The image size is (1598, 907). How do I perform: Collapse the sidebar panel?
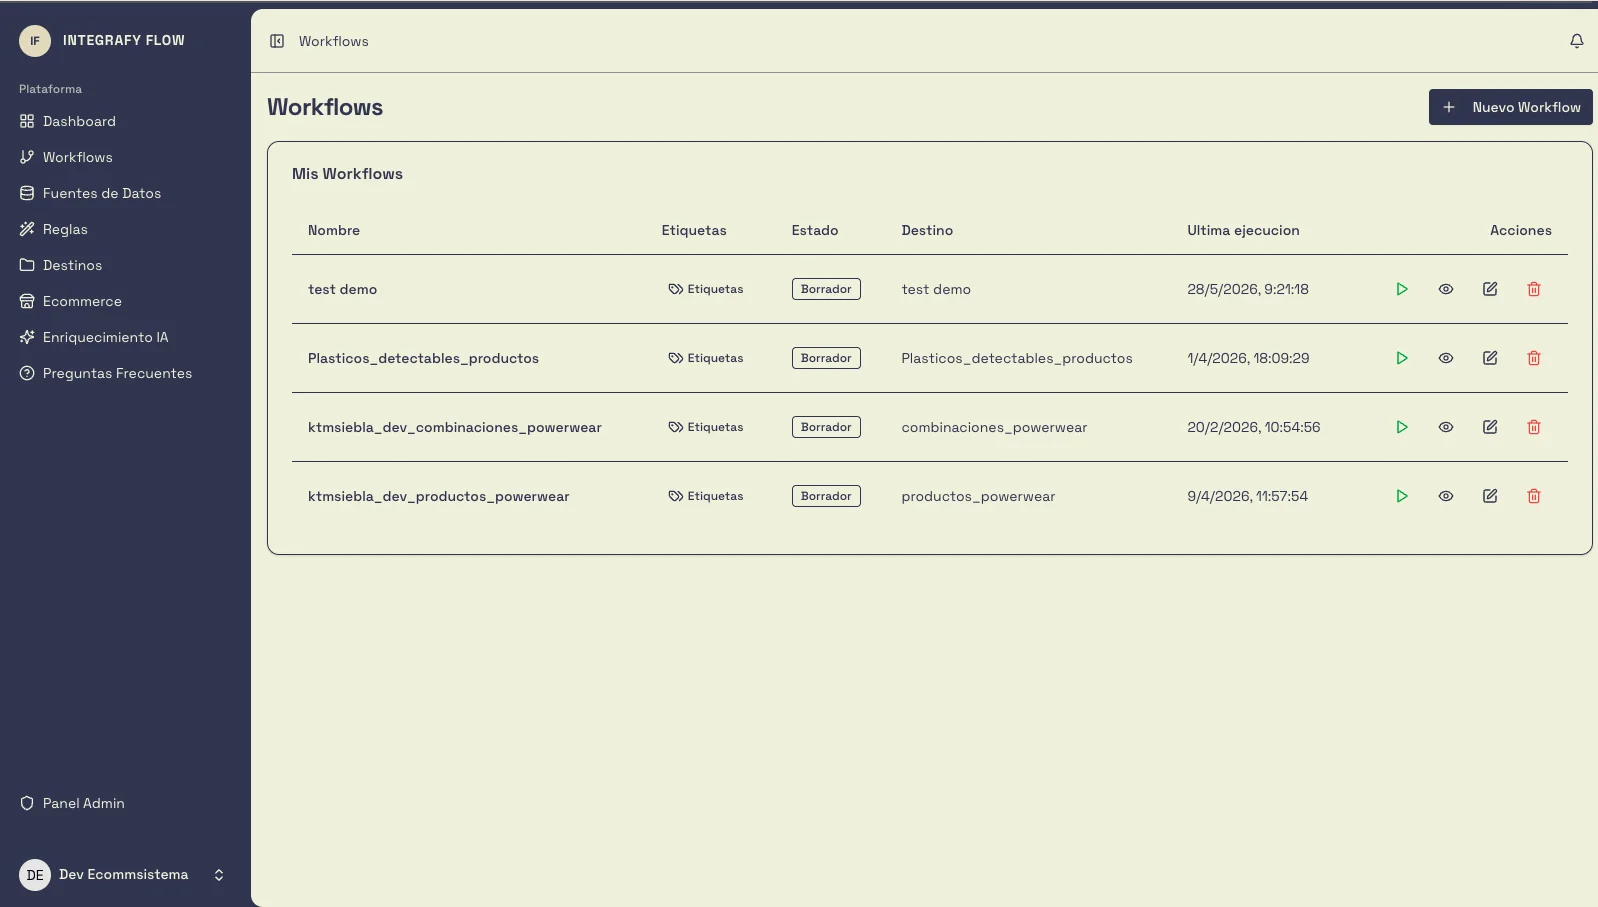click(277, 41)
